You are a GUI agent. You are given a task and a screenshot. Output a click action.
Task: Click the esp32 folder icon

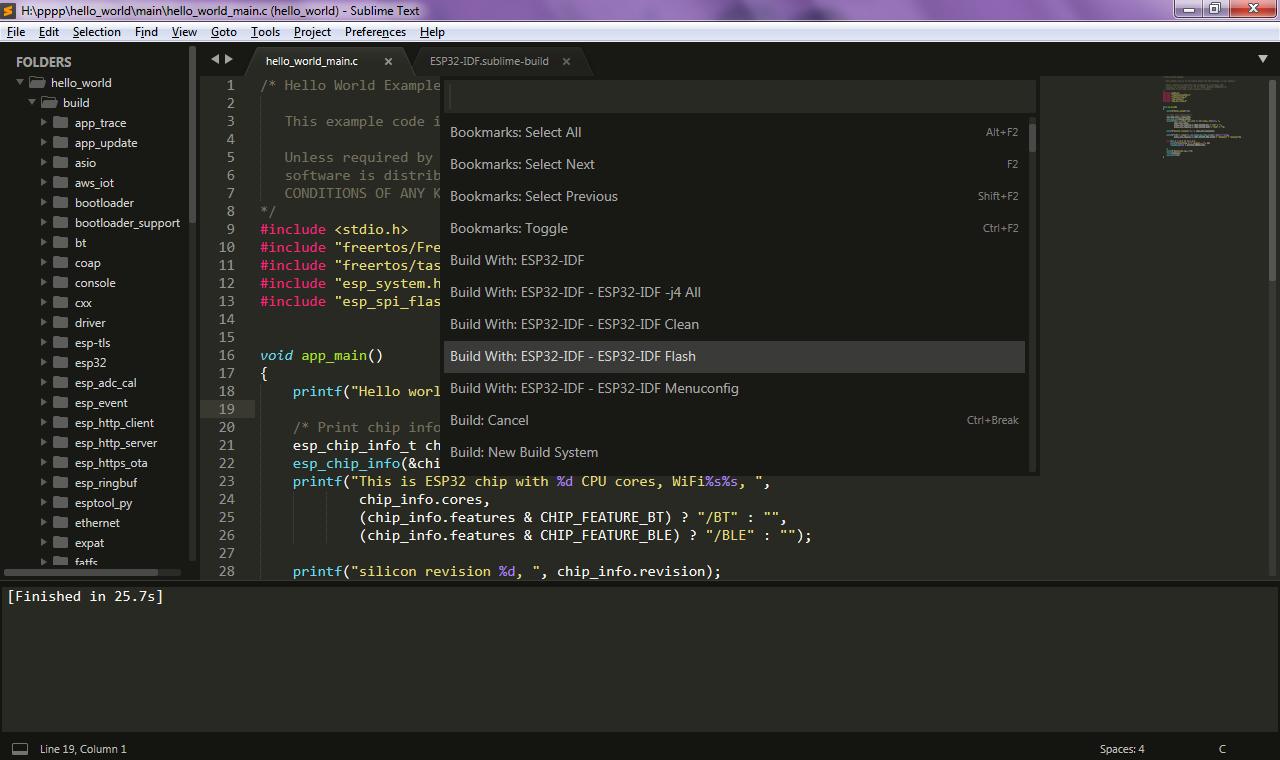(x=60, y=363)
